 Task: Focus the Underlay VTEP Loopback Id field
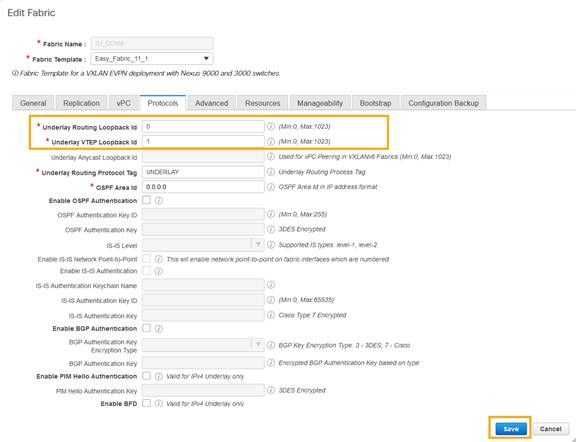pyautogui.click(x=203, y=141)
